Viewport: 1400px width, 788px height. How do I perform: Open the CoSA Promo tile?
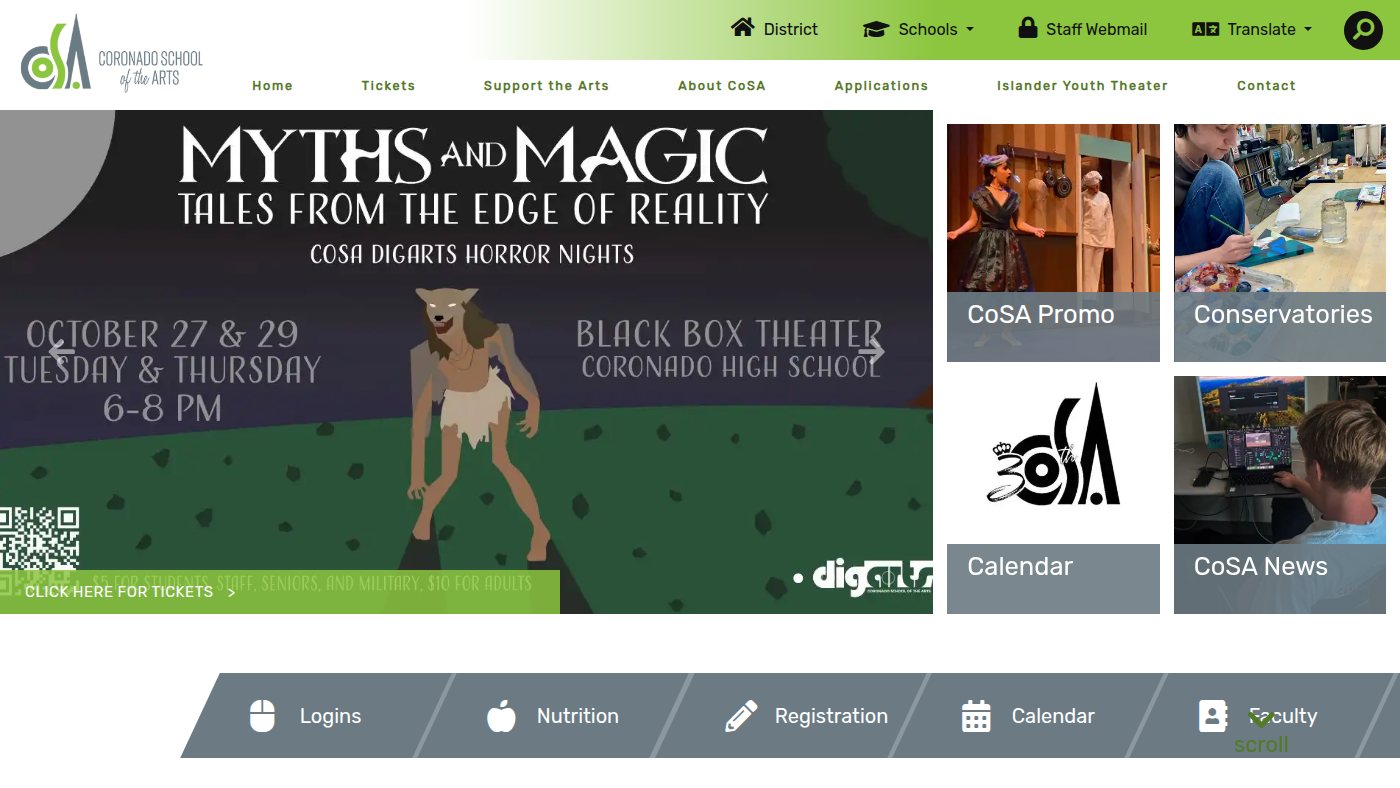(1053, 243)
